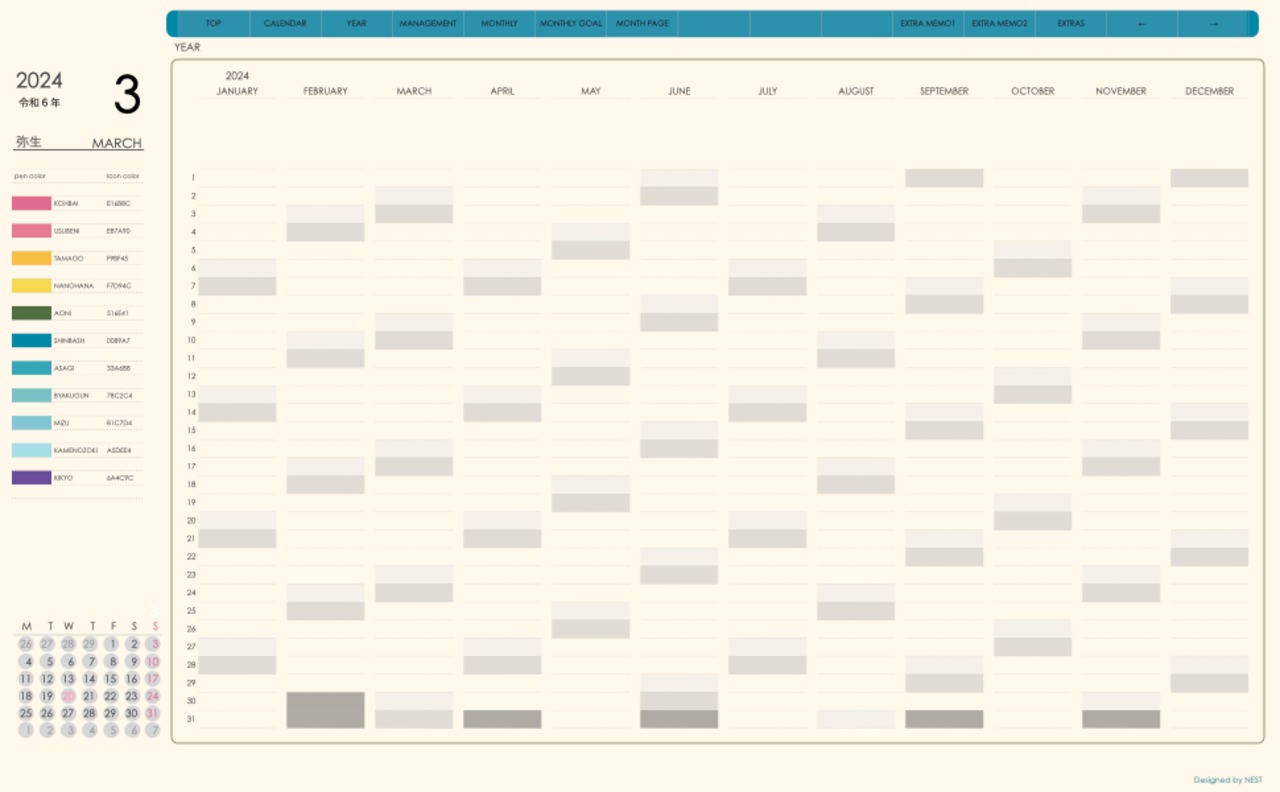The image size is (1280, 792).
Task: Click the FEBRUARY column header
Action: click(325, 91)
